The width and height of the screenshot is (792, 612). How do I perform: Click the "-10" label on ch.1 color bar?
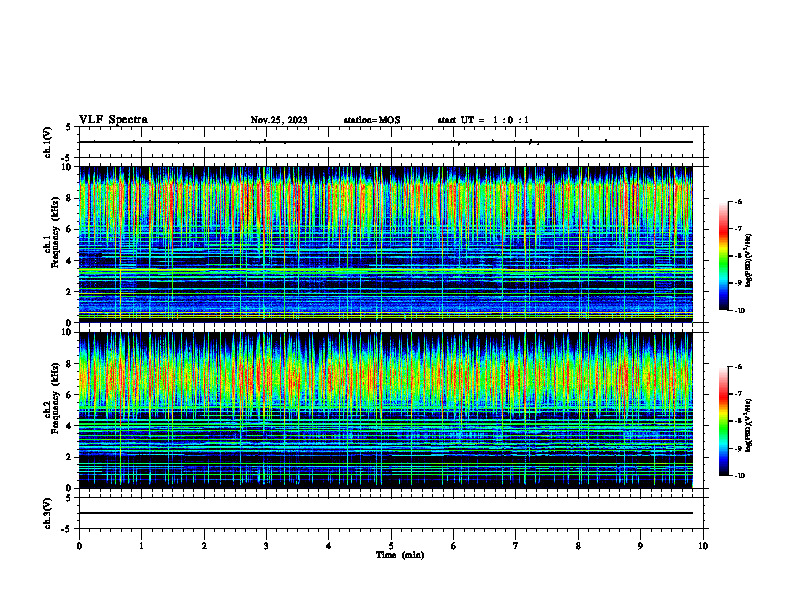click(x=739, y=311)
